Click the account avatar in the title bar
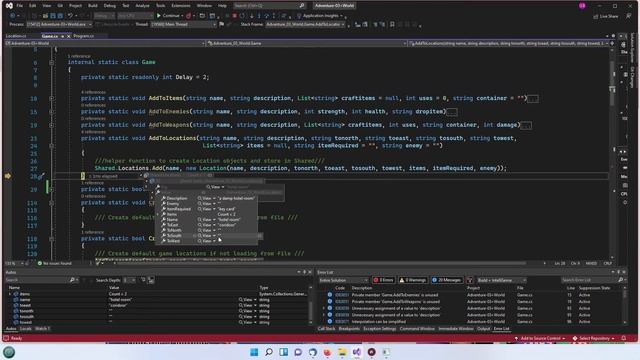The height and width of the screenshot is (360, 640). [x=582, y=6]
